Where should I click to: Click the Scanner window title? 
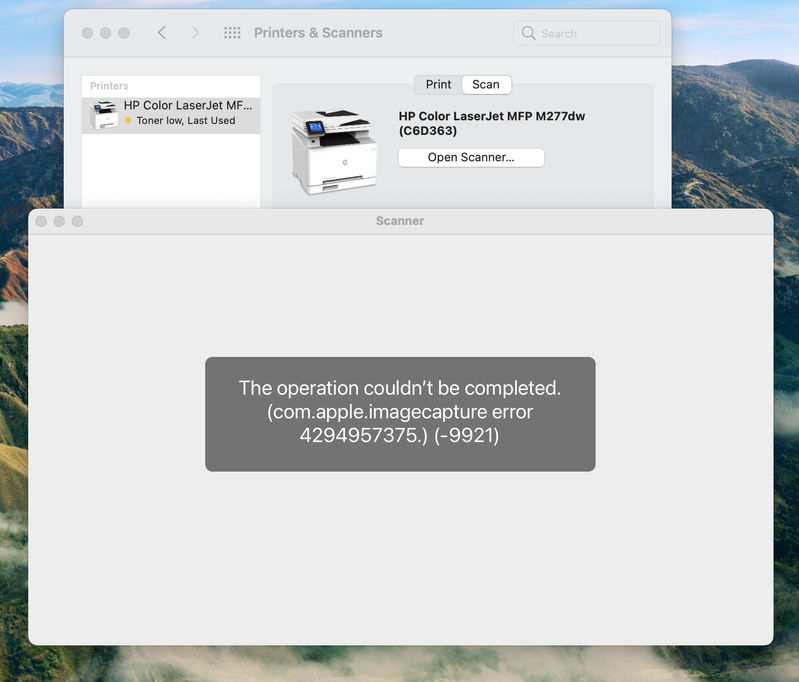[x=400, y=221]
